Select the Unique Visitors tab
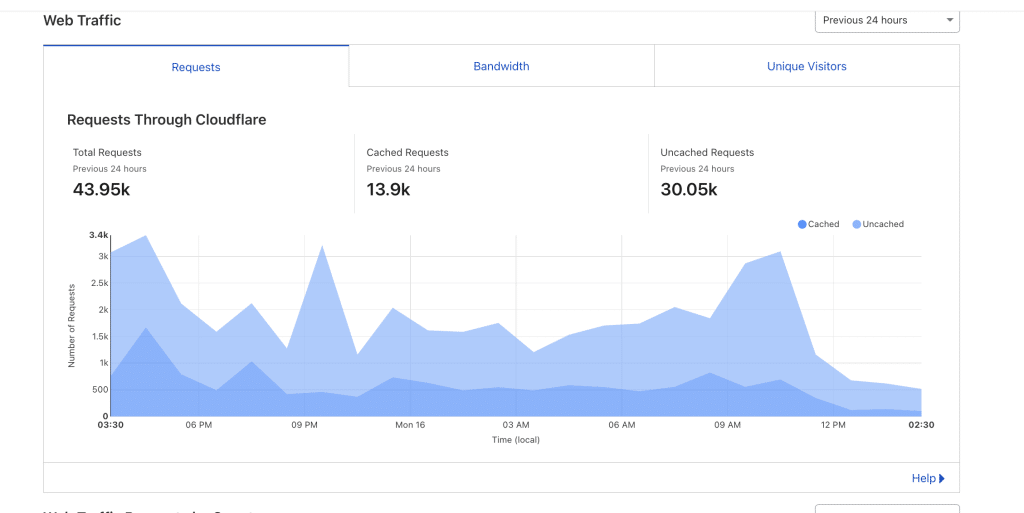The height and width of the screenshot is (513, 1024). tap(806, 67)
